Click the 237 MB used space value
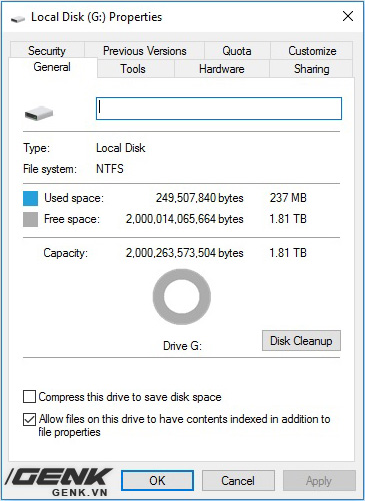This screenshot has width=365, height=501. 288,198
